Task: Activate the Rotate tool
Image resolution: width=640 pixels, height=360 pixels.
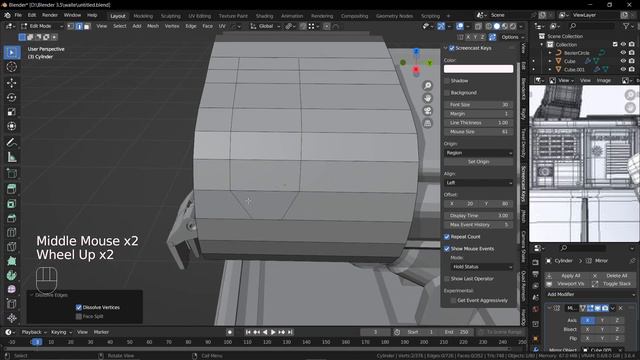Action: (x=11, y=97)
